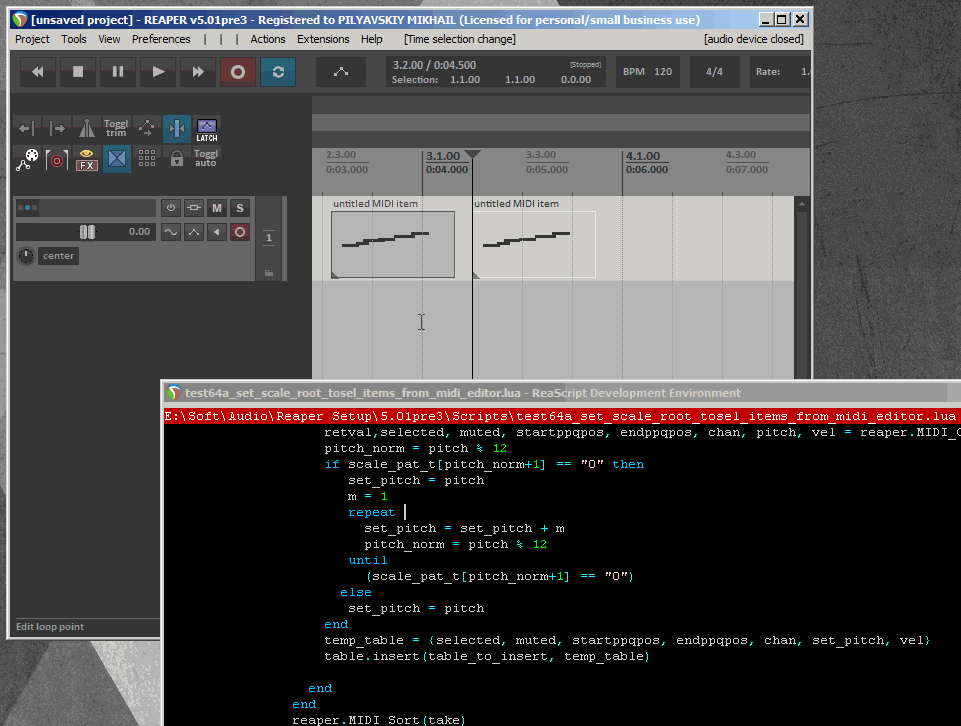Click the Toggl trim toolbar button
This screenshot has height=726, width=961.
117,128
